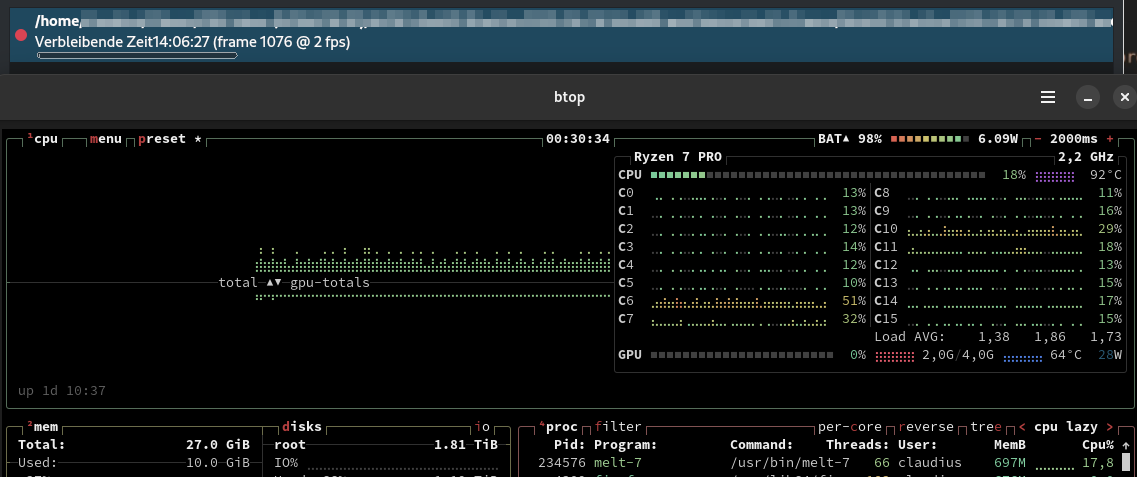Select previous sort column with left arrow
This screenshot has height=477, width=1137.
coord(1022,427)
